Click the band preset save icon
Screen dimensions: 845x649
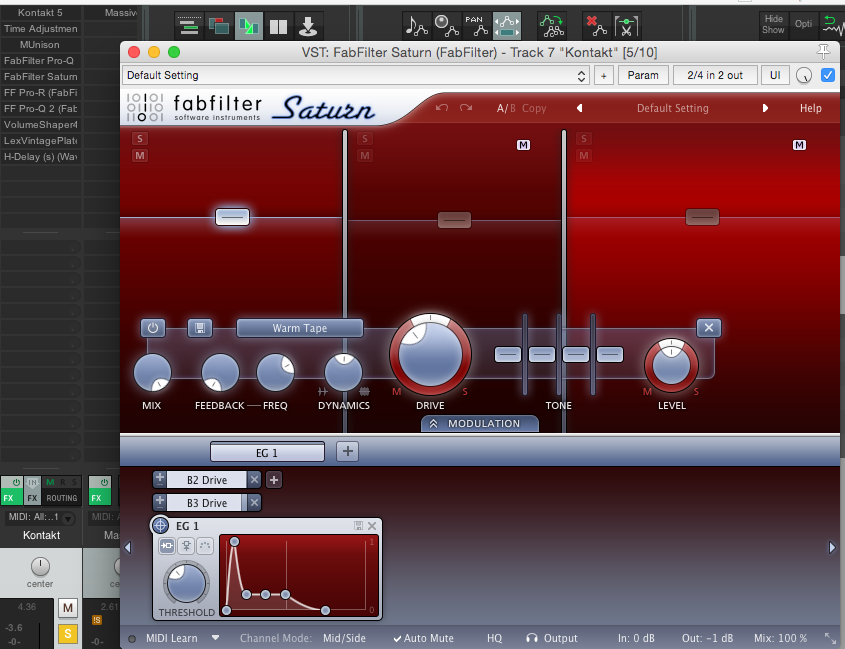click(x=200, y=328)
